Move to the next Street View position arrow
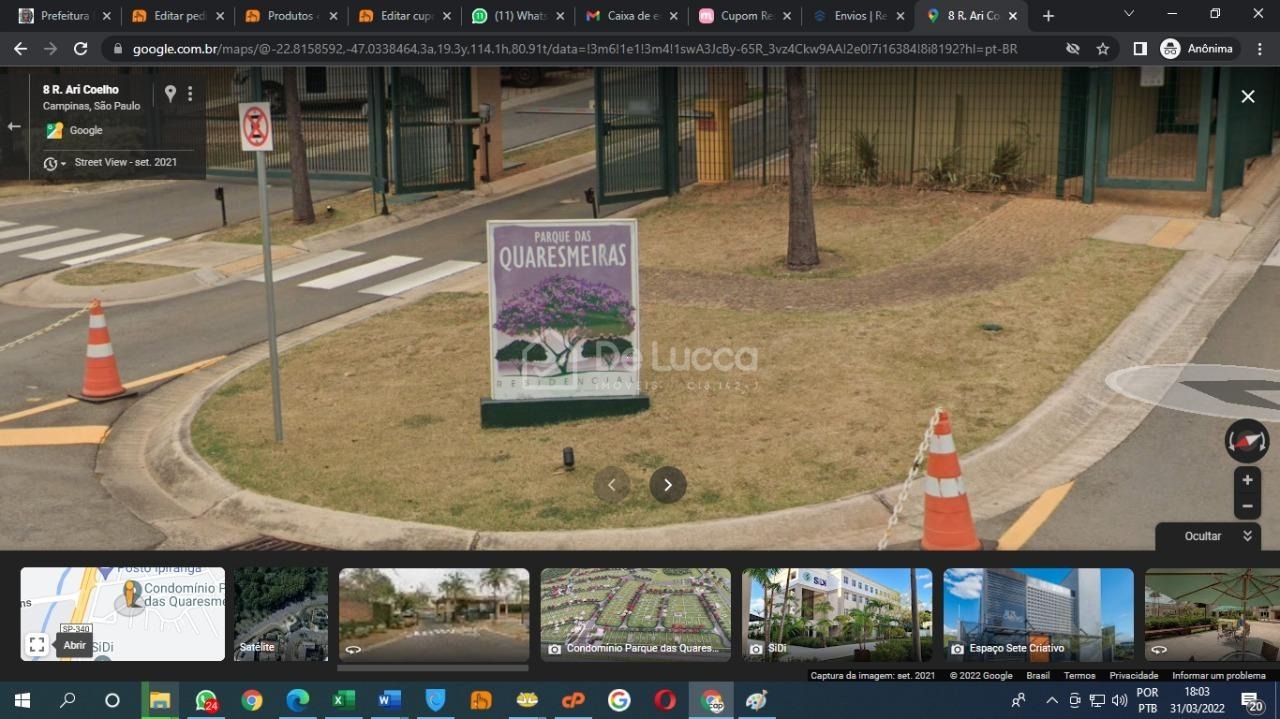The height and width of the screenshot is (719, 1280). 668,485
